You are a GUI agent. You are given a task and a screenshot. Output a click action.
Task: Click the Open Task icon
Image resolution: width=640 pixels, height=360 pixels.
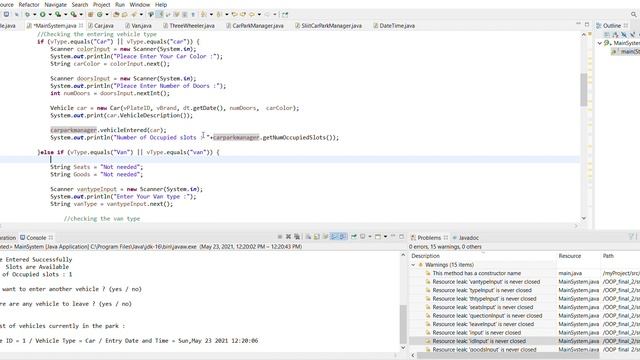click(124, 14)
